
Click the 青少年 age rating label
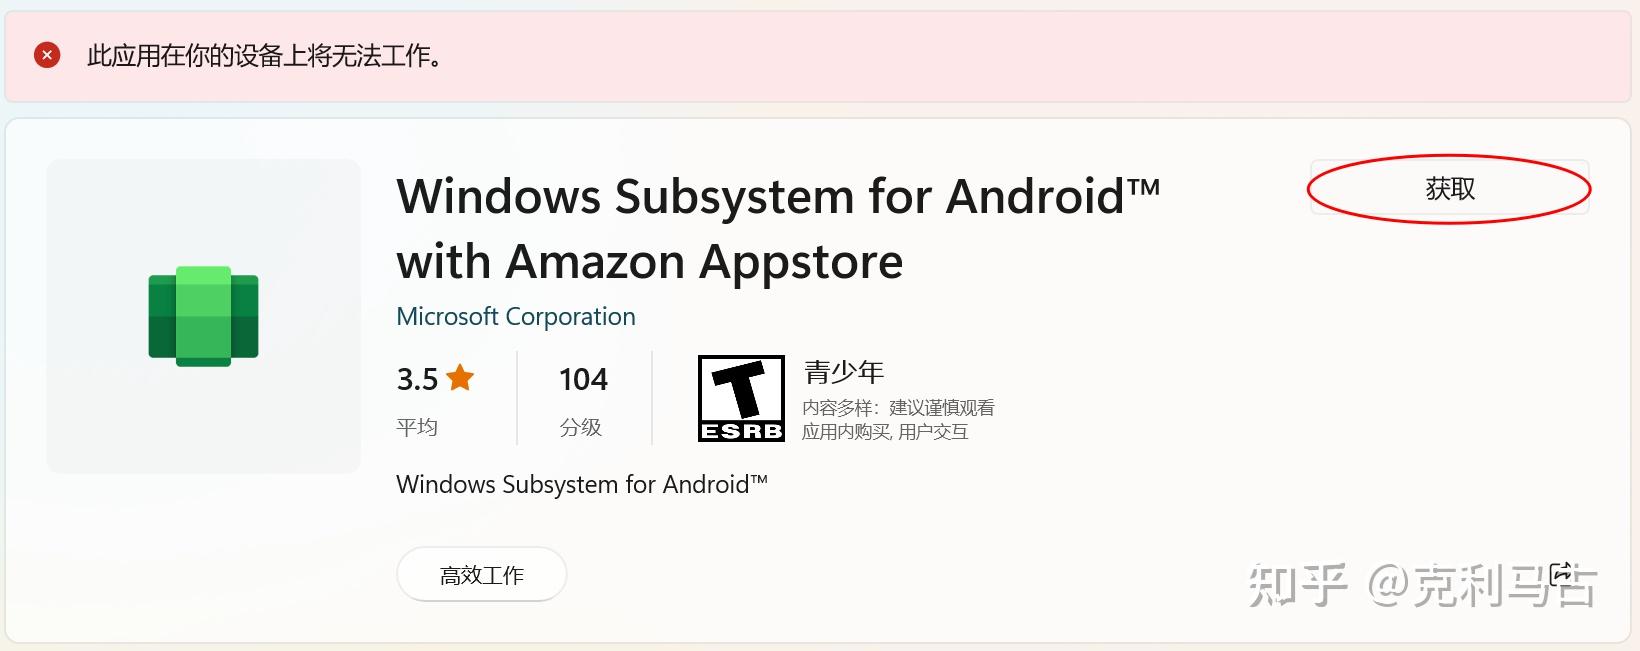click(844, 372)
